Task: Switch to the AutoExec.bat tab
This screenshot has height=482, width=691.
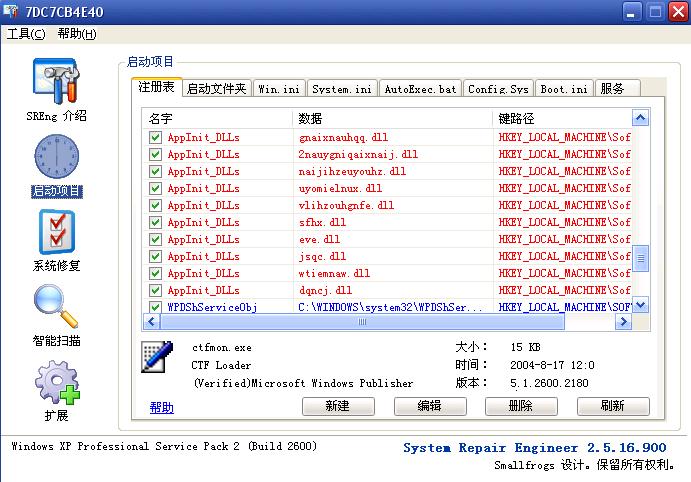Action: 420,89
